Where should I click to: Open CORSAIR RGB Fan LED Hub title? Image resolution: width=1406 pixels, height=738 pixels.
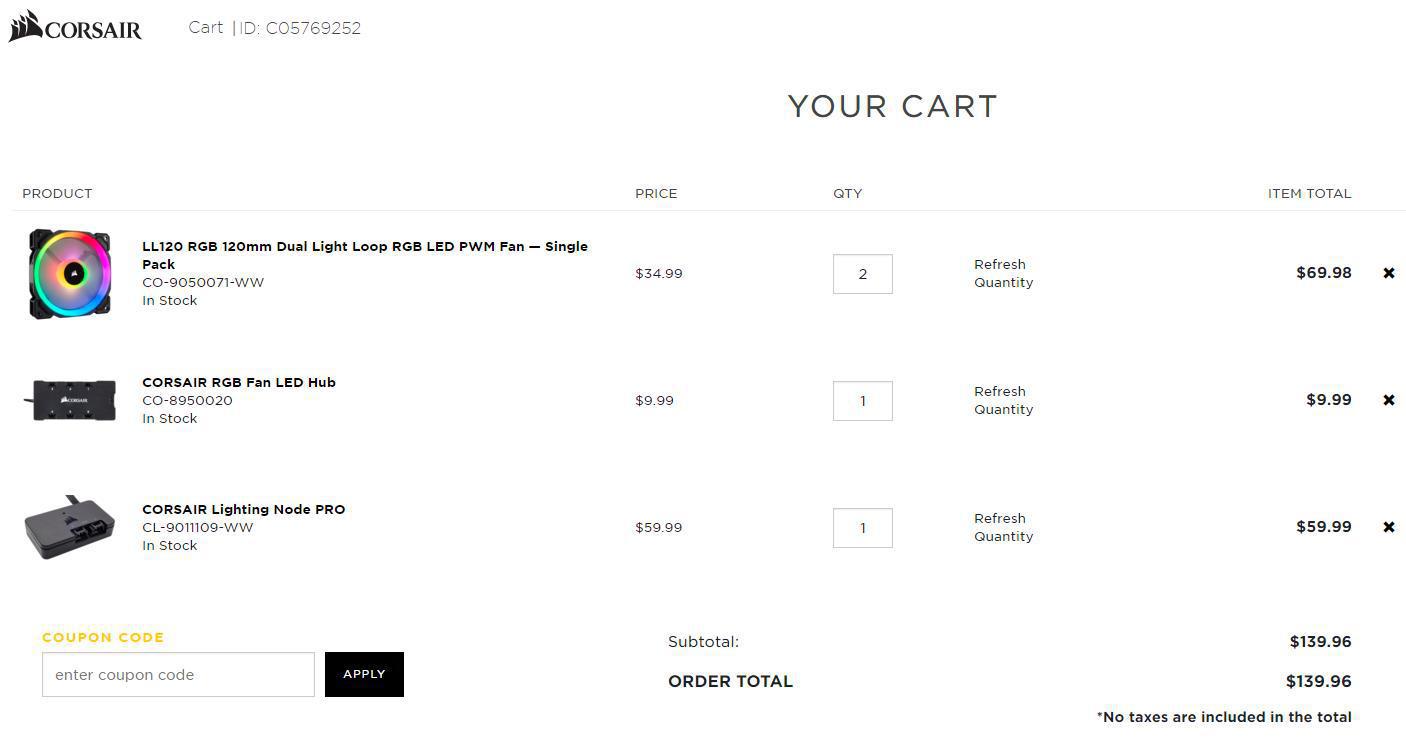239,382
